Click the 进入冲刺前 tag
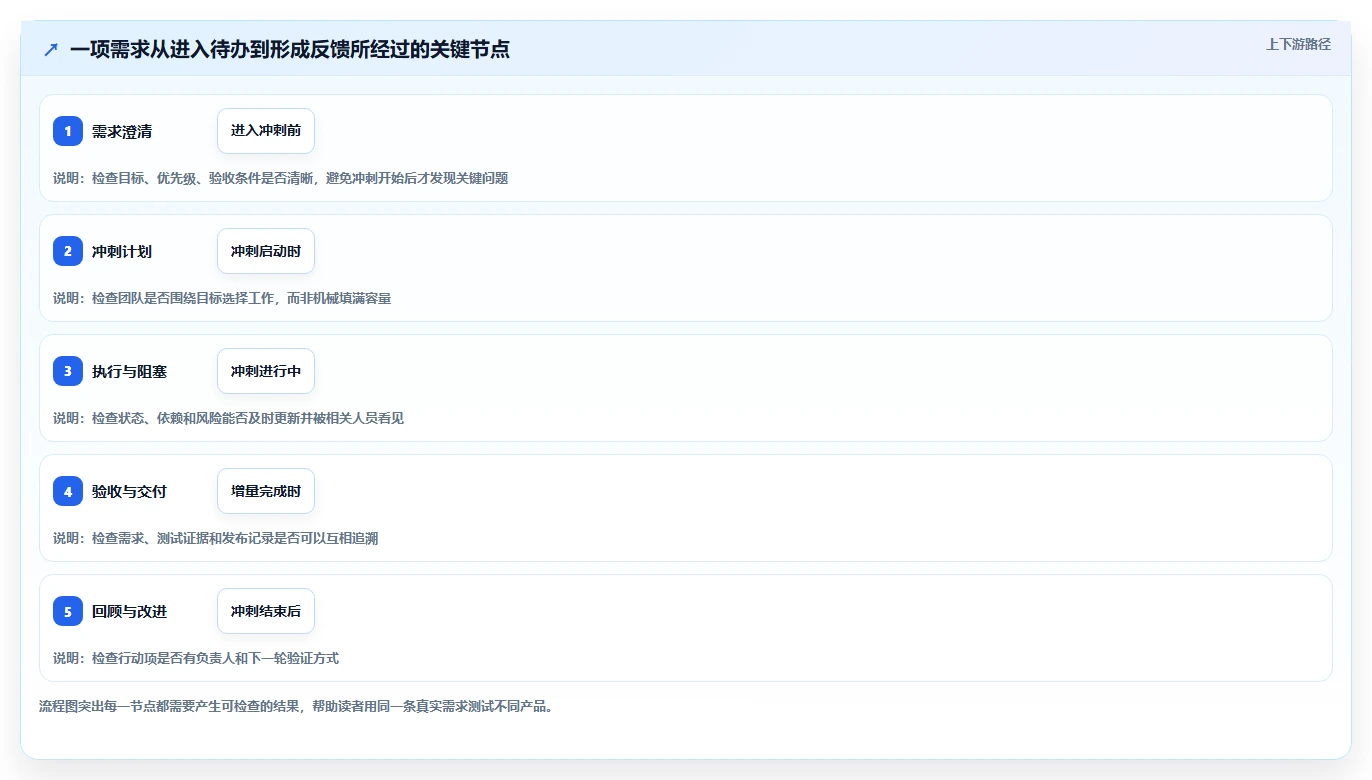 pos(266,131)
